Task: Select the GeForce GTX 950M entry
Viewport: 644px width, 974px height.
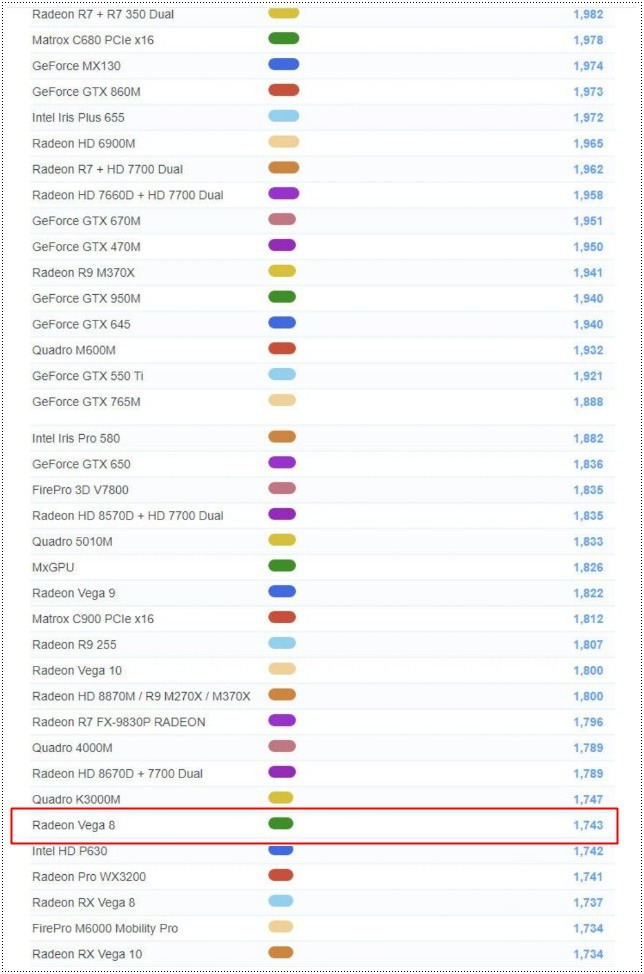Action: tap(86, 299)
